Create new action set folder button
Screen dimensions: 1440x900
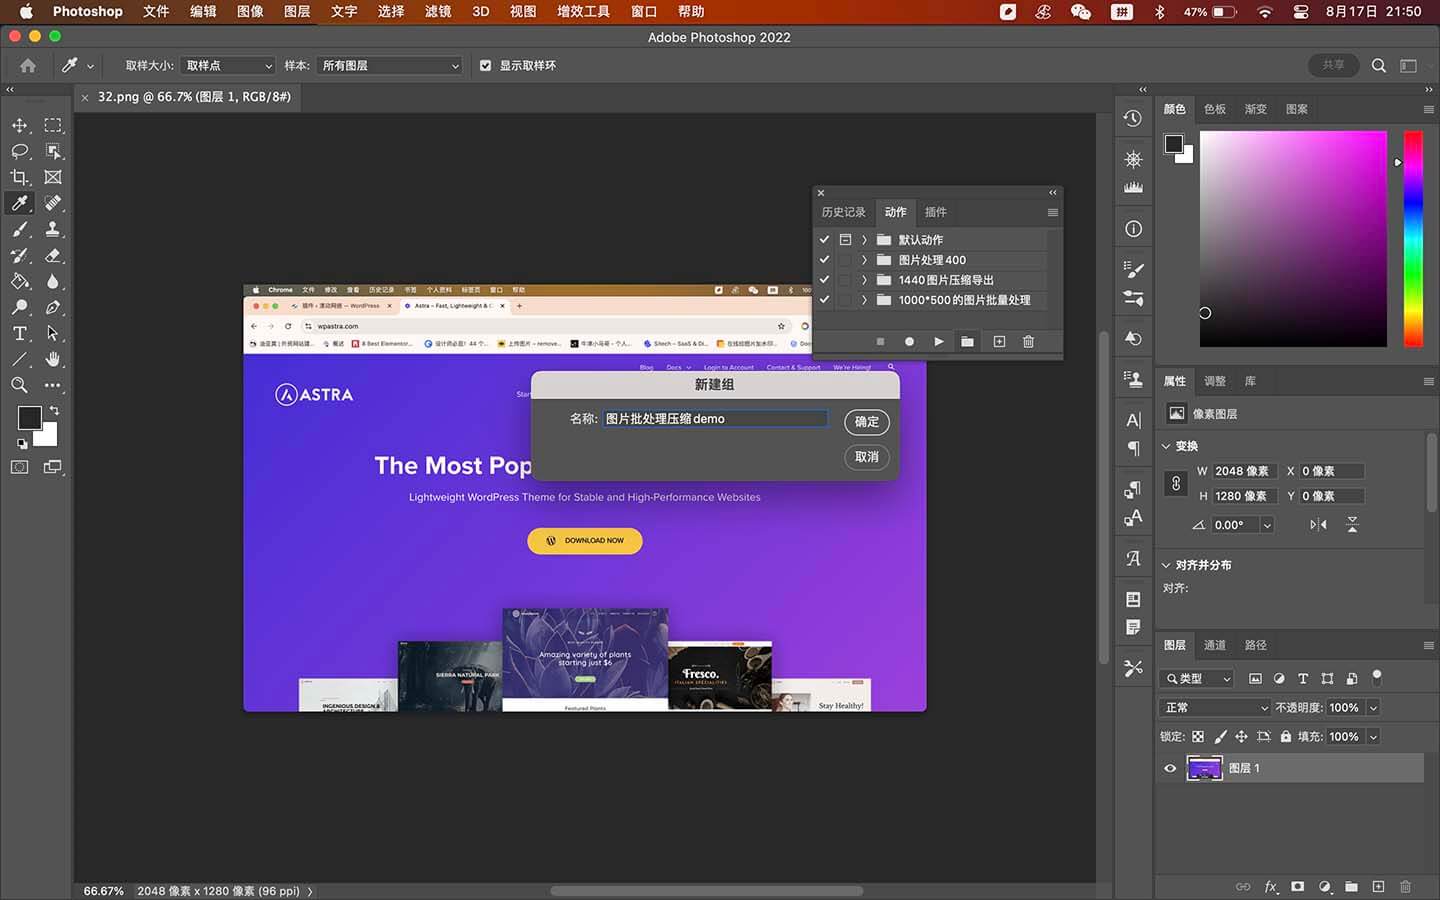[967, 342]
